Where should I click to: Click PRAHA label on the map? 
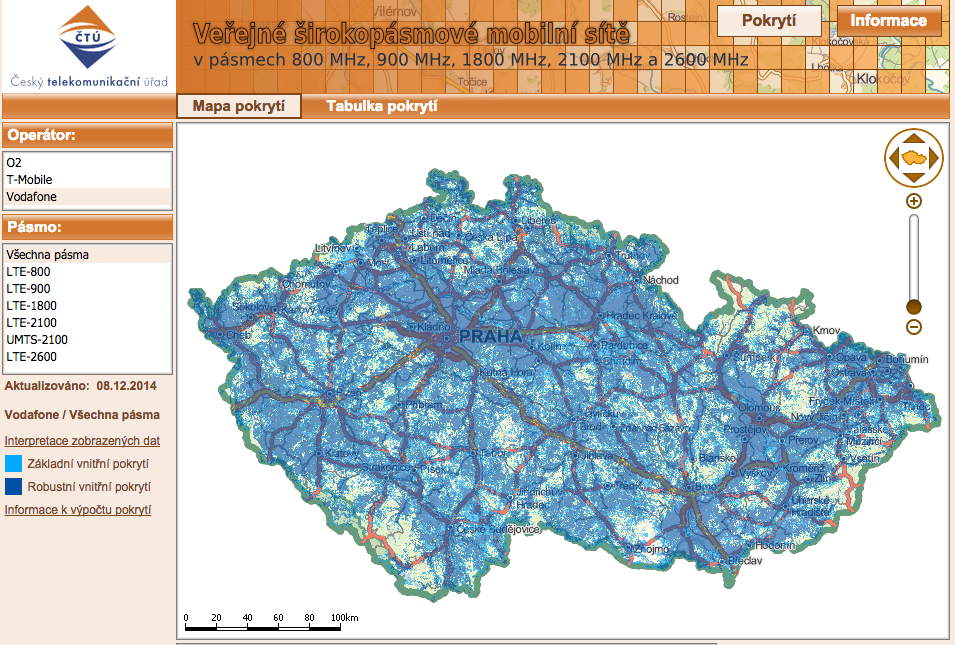coord(490,336)
